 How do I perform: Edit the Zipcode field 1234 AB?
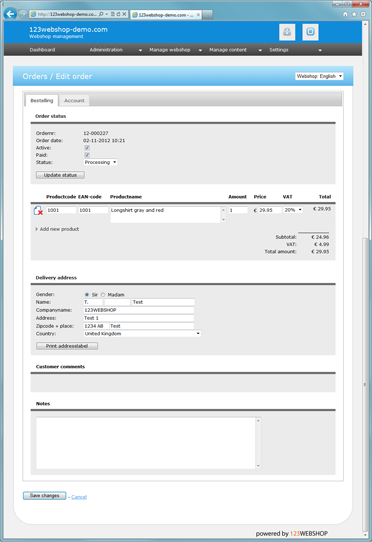(96, 326)
